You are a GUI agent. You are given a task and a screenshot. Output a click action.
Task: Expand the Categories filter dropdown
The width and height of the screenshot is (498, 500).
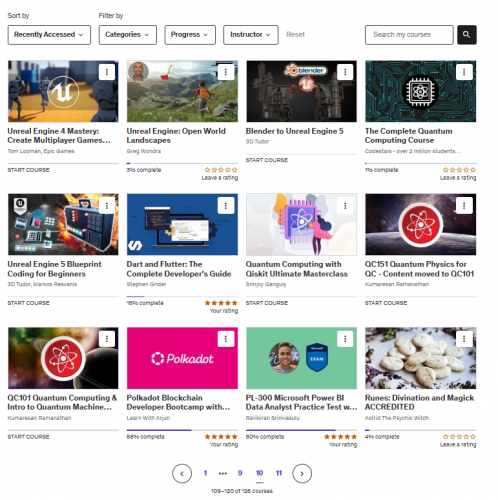pyautogui.click(x=128, y=35)
